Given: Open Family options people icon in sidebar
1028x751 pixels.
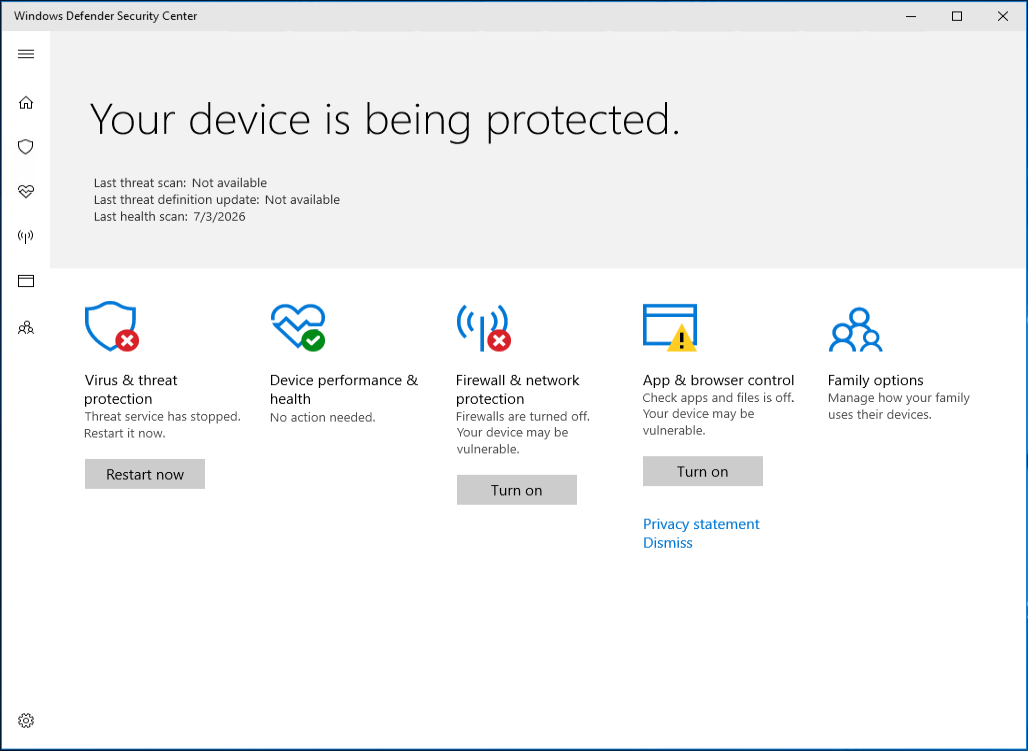Looking at the screenshot, I should pos(26,327).
